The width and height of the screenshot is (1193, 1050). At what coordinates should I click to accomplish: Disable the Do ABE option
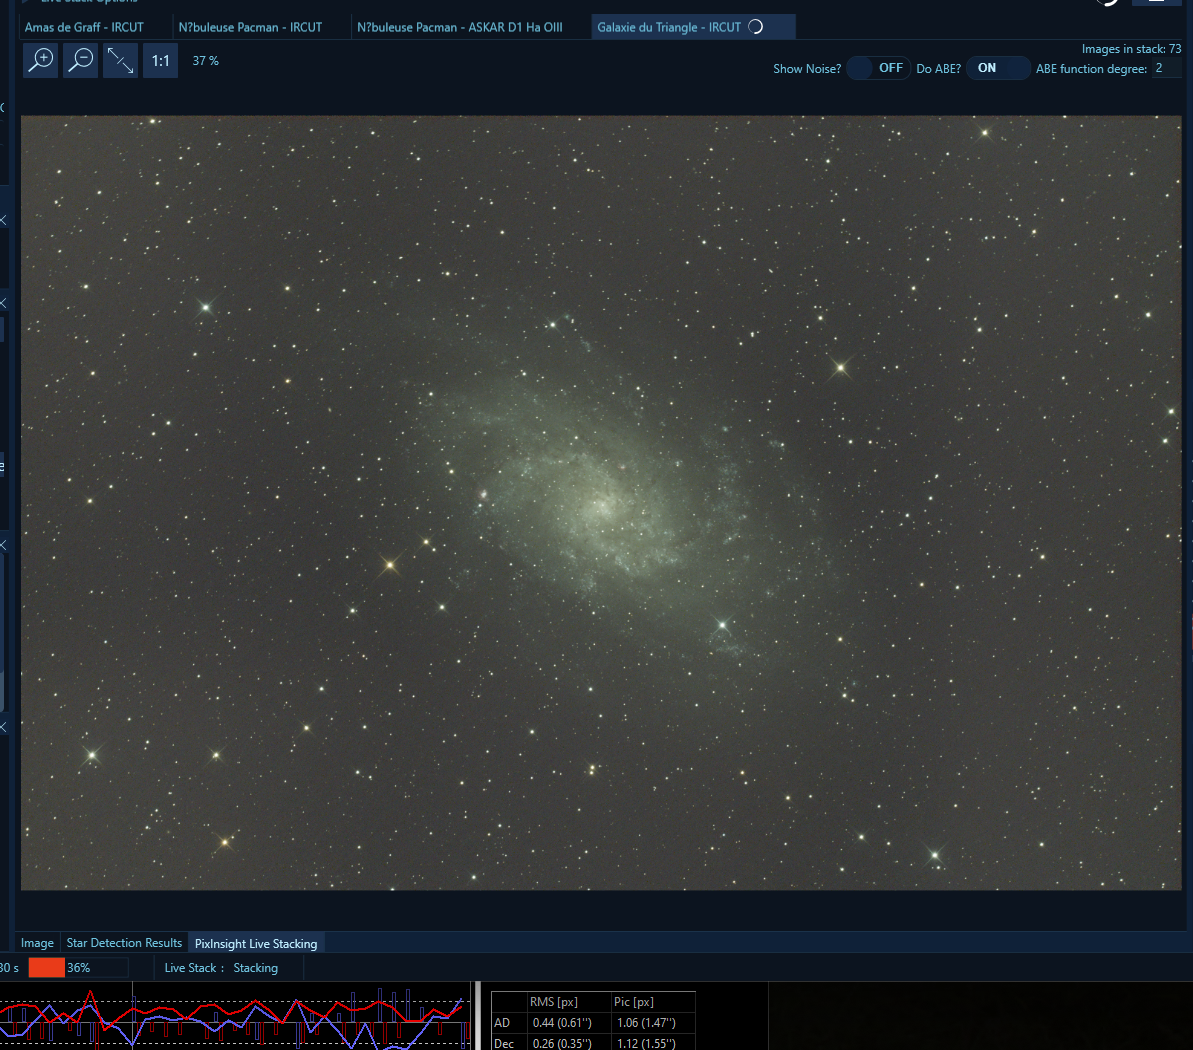click(997, 68)
